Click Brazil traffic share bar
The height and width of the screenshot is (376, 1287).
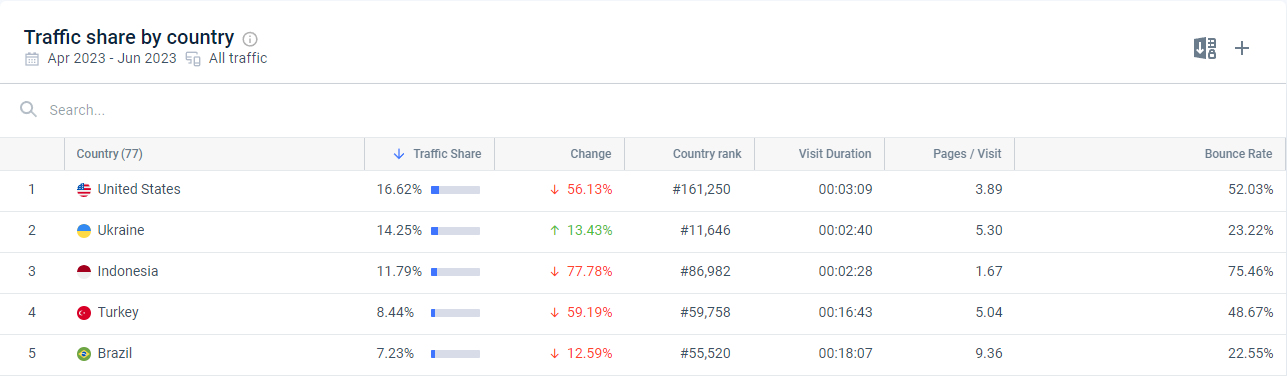(x=455, y=354)
